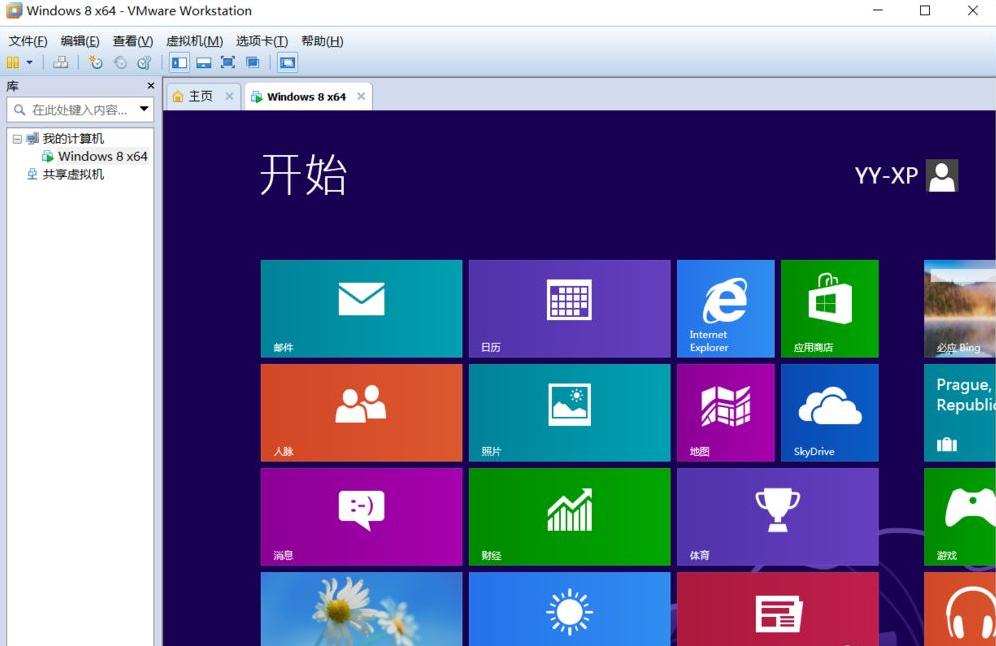Click inside the library search input field
The width and height of the screenshot is (996, 646).
coord(75,110)
